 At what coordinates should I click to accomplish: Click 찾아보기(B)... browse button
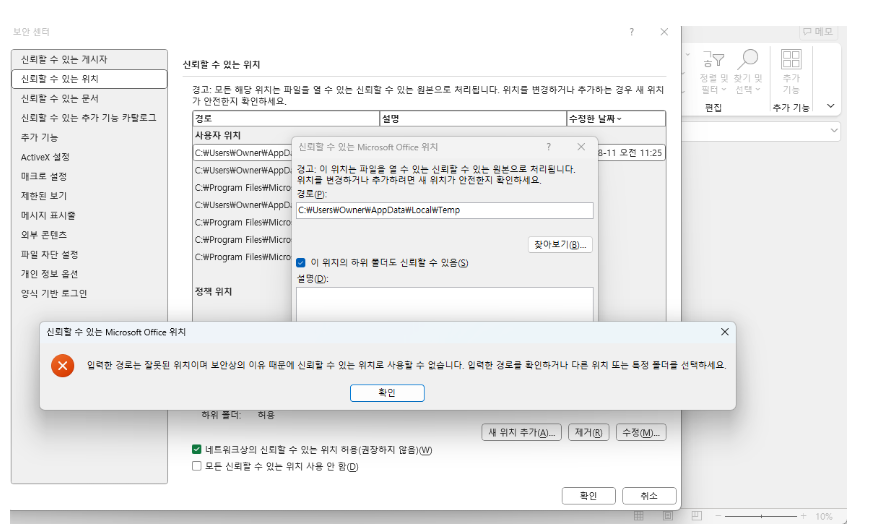(x=560, y=244)
